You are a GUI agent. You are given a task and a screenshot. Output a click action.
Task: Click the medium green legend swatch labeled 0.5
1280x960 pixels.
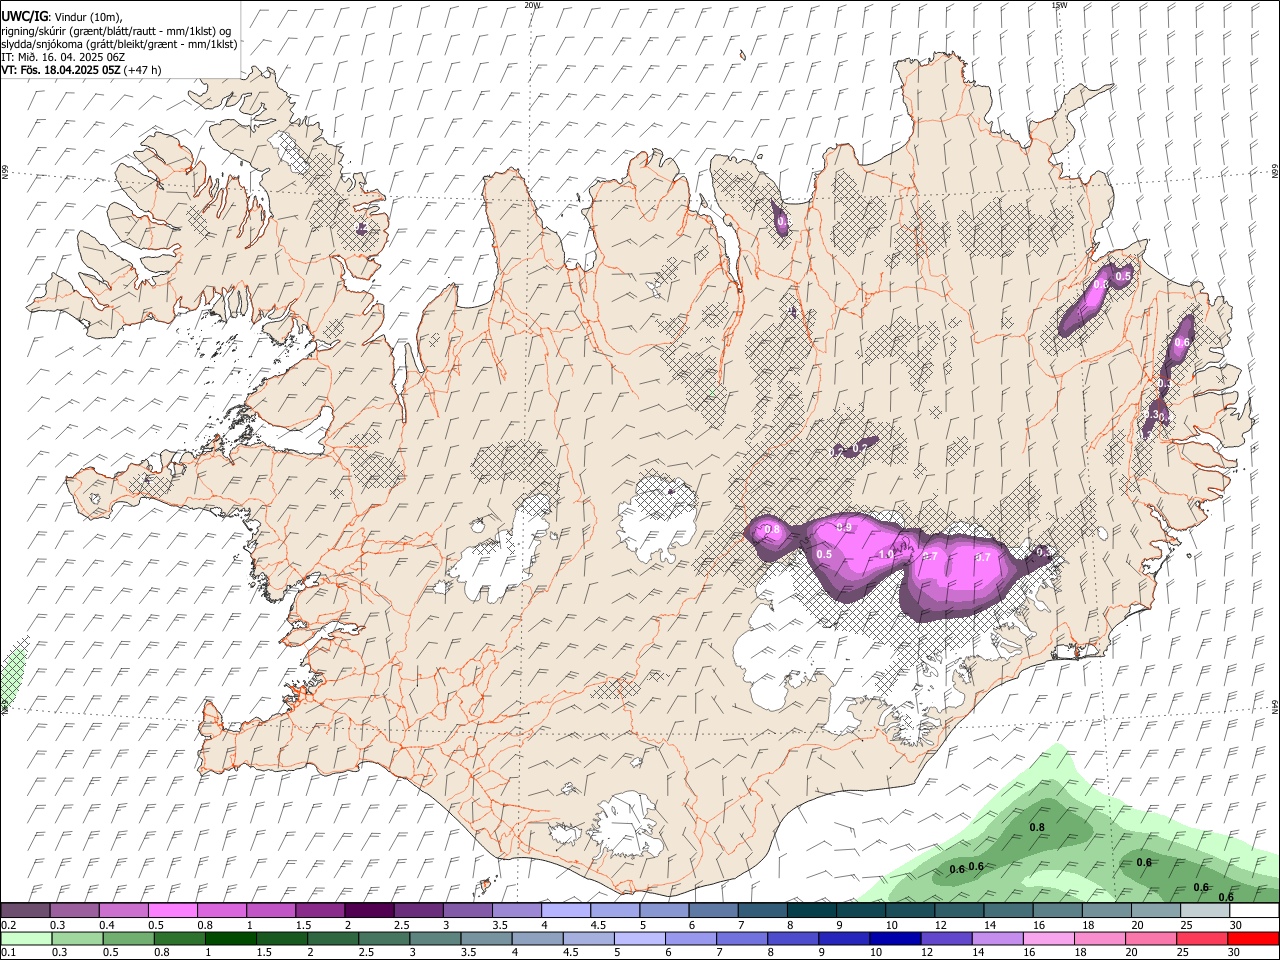point(129,938)
